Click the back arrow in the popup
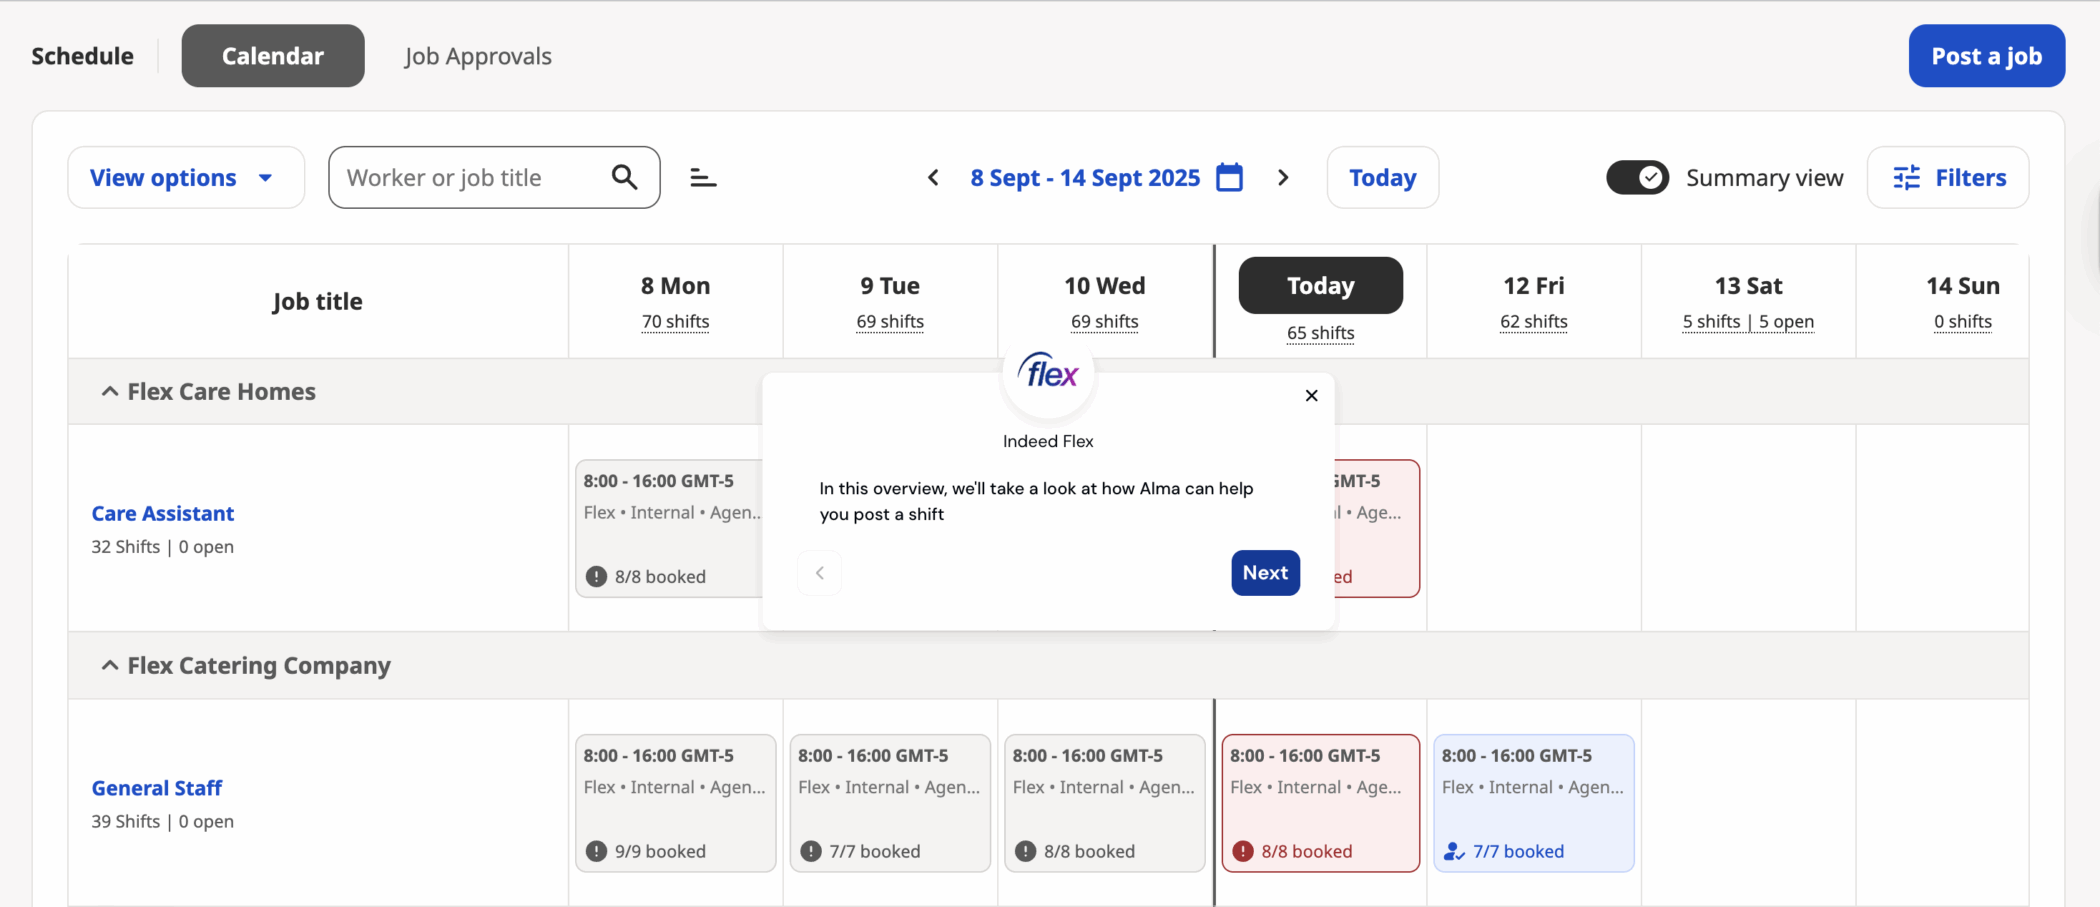This screenshot has width=2100, height=907. pos(820,573)
